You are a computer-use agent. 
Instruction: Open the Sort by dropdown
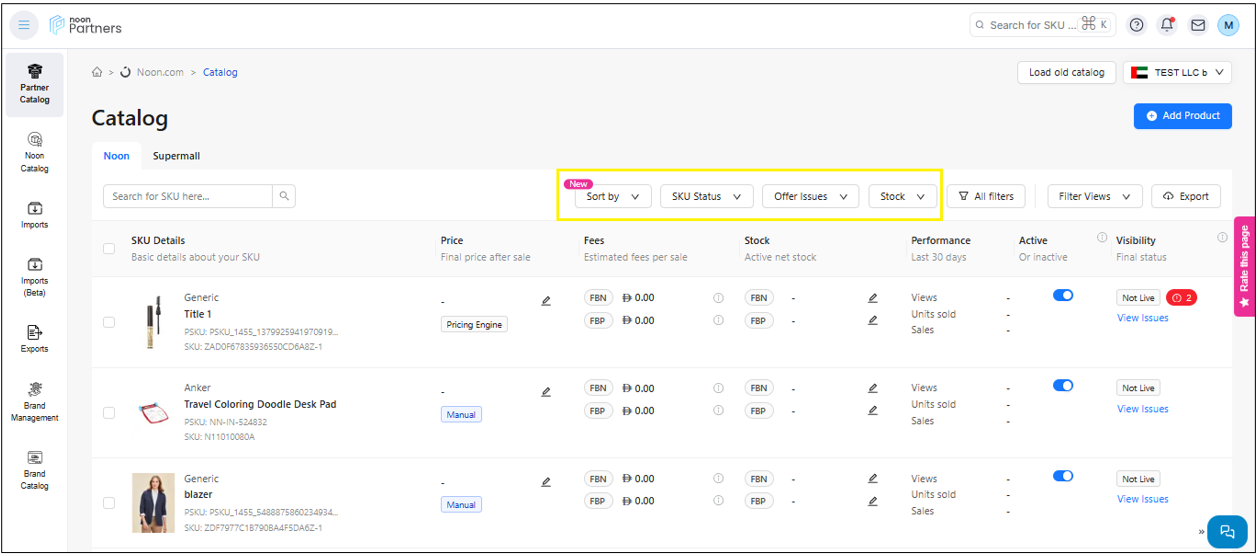click(613, 197)
